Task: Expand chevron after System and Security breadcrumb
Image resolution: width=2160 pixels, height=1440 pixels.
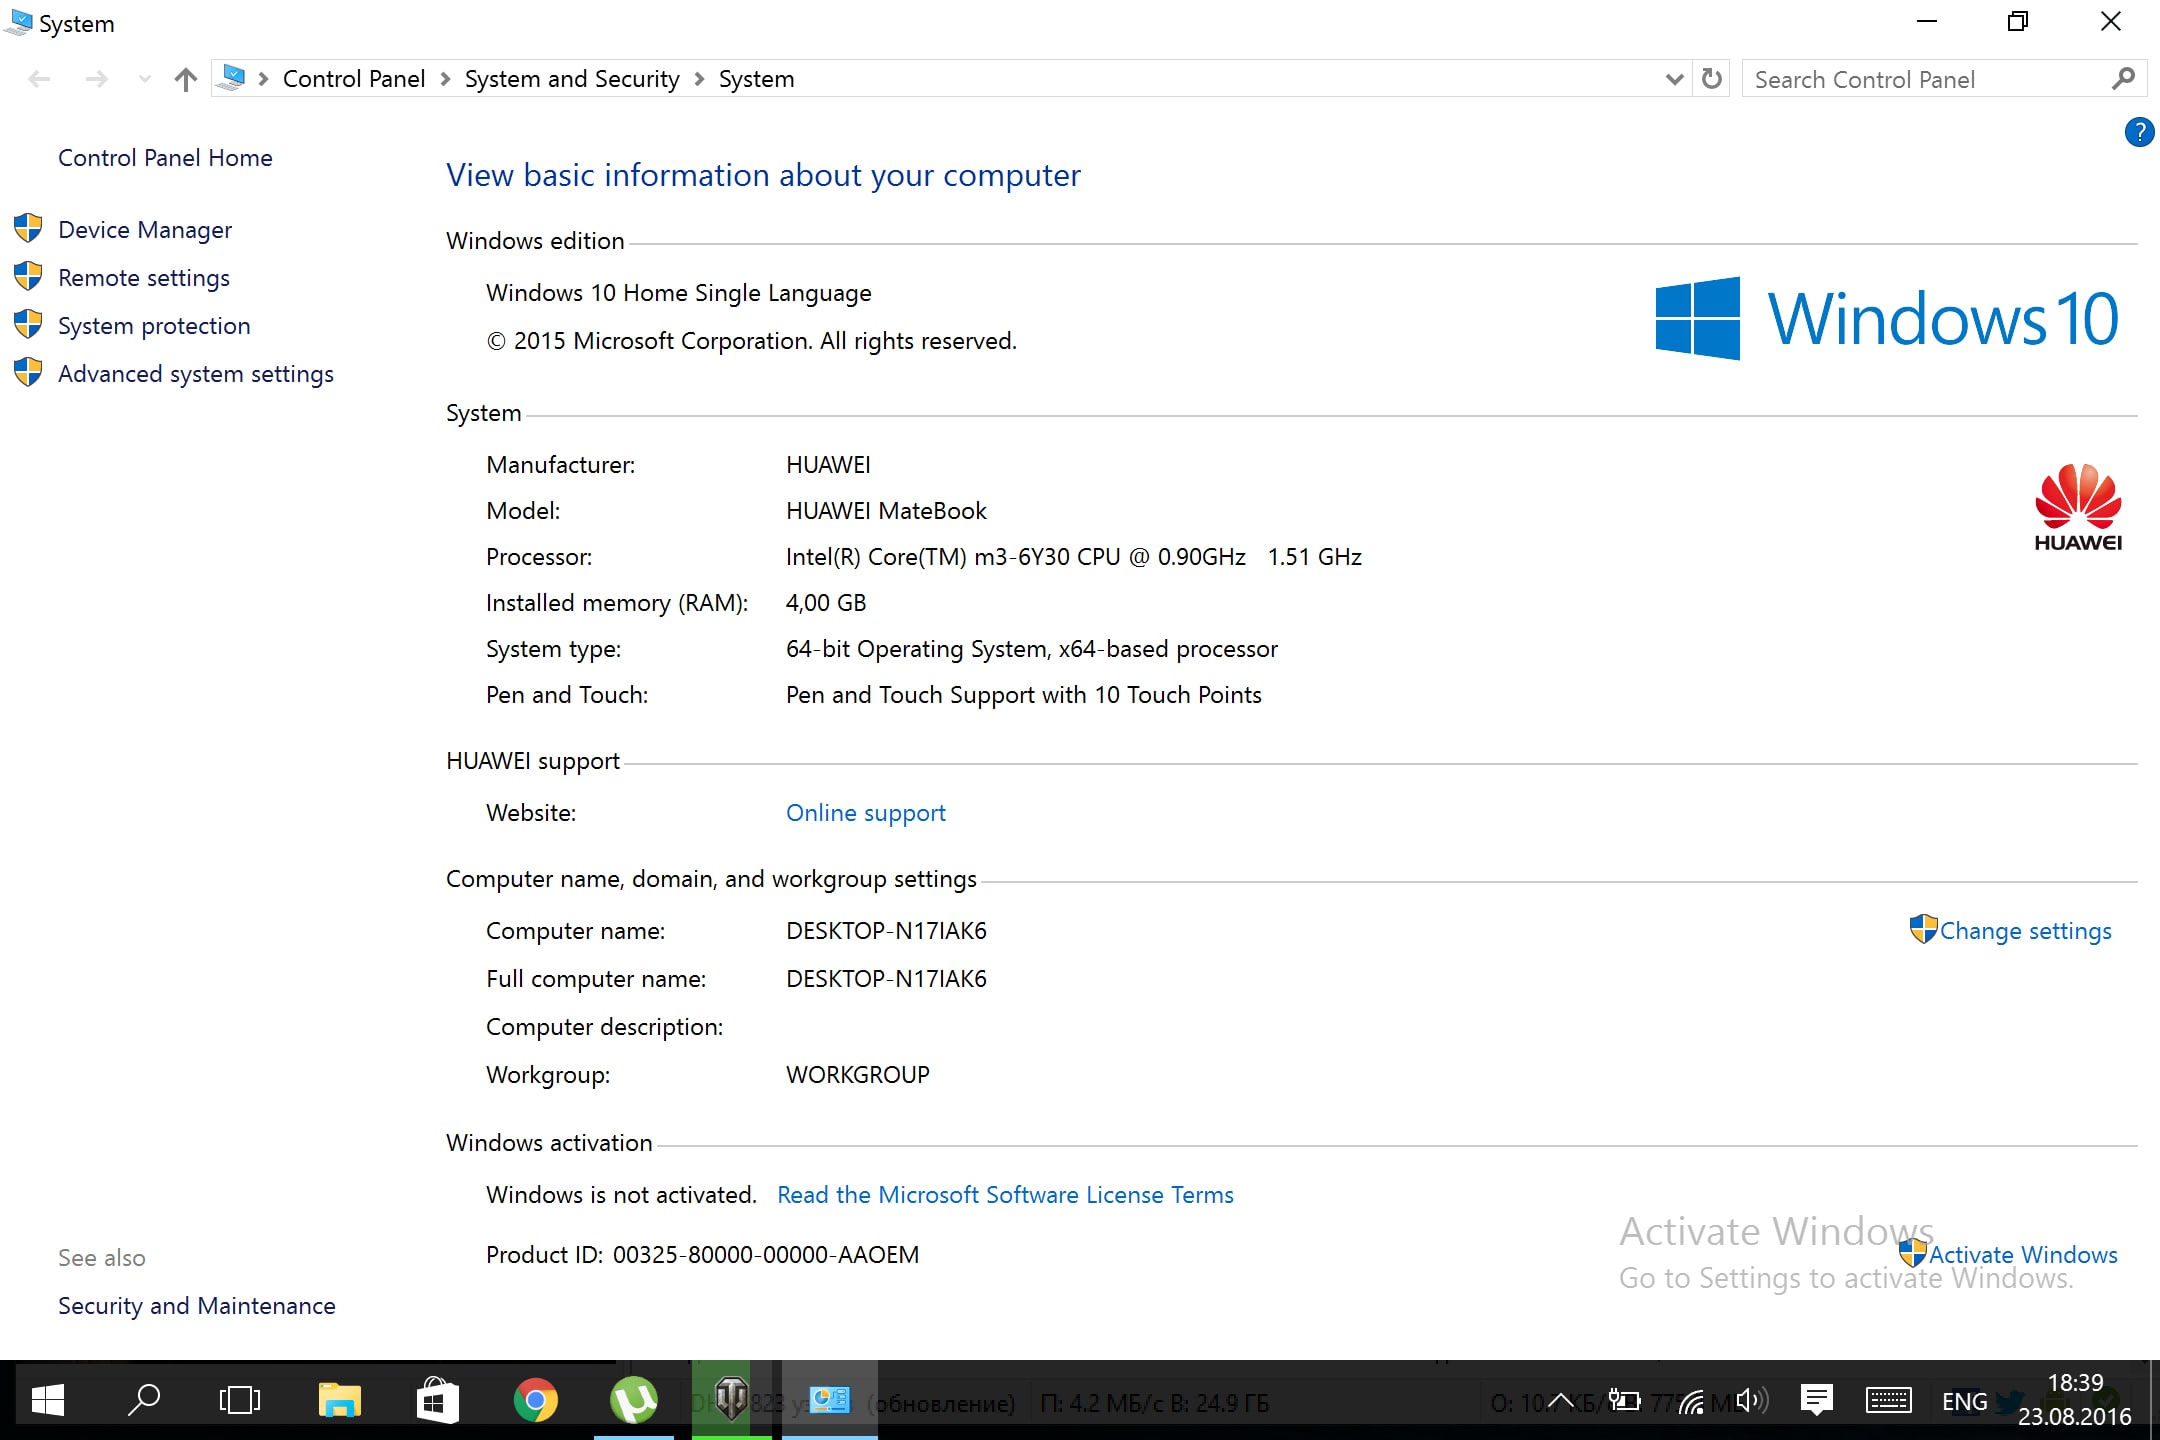Action: 699,79
